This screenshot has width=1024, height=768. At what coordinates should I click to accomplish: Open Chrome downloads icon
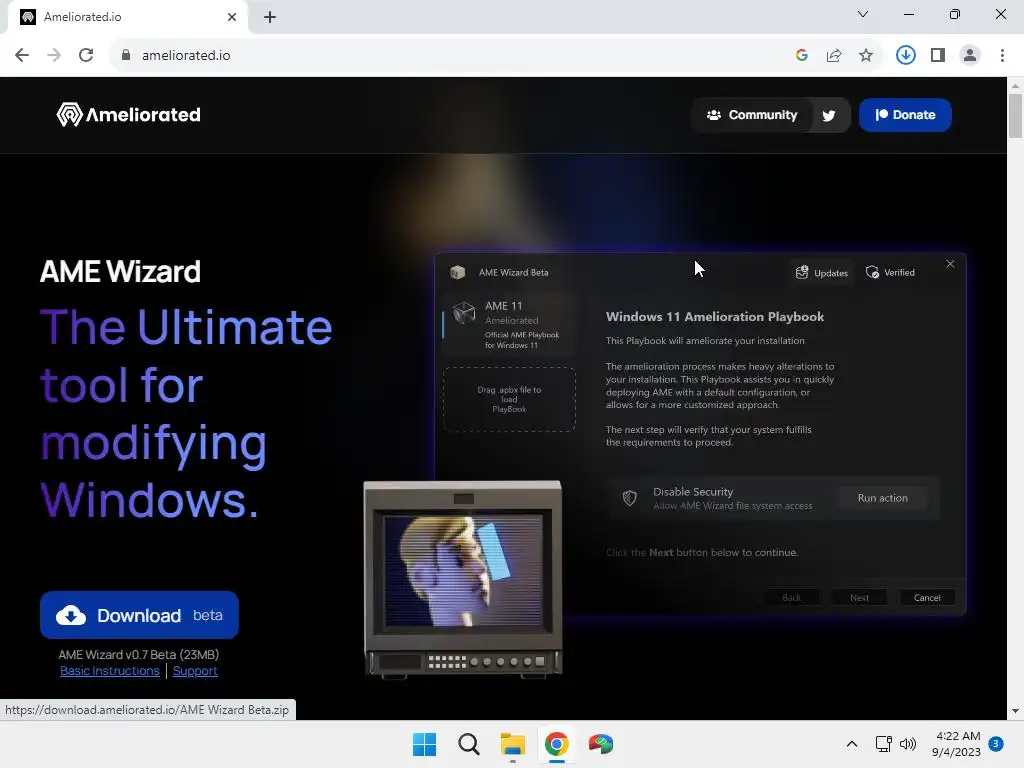point(905,55)
